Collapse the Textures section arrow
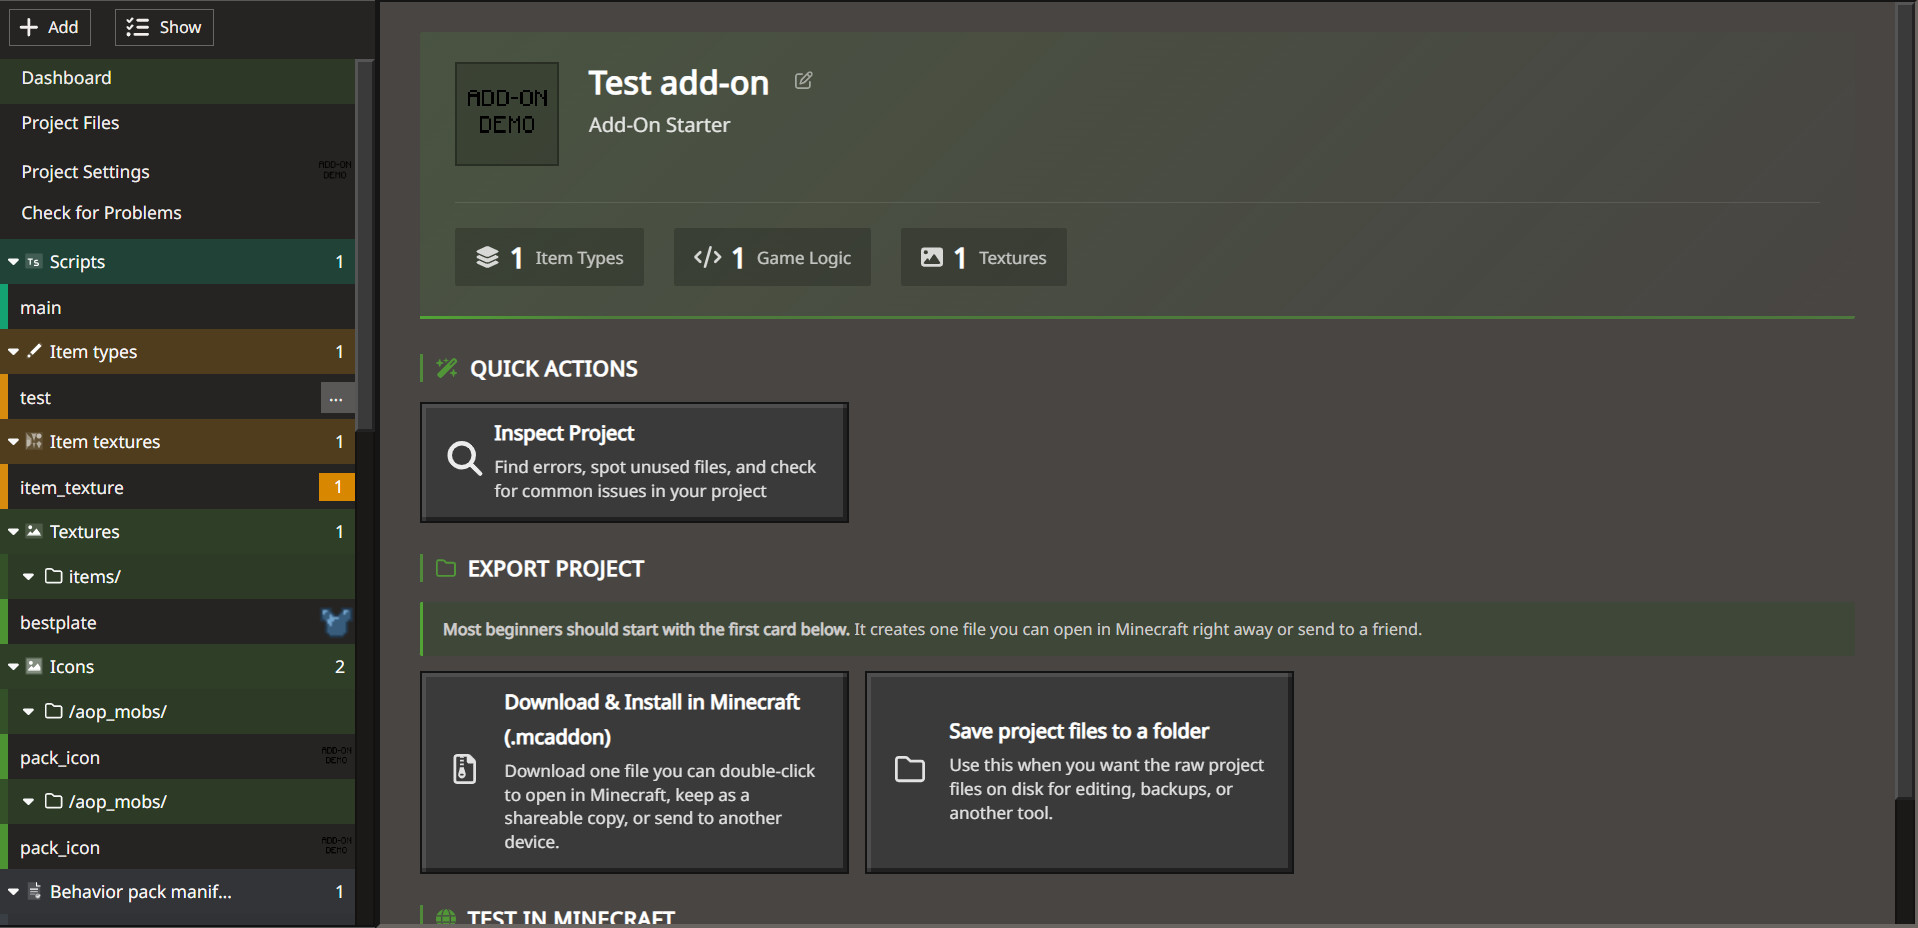 [x=13, y=532]
